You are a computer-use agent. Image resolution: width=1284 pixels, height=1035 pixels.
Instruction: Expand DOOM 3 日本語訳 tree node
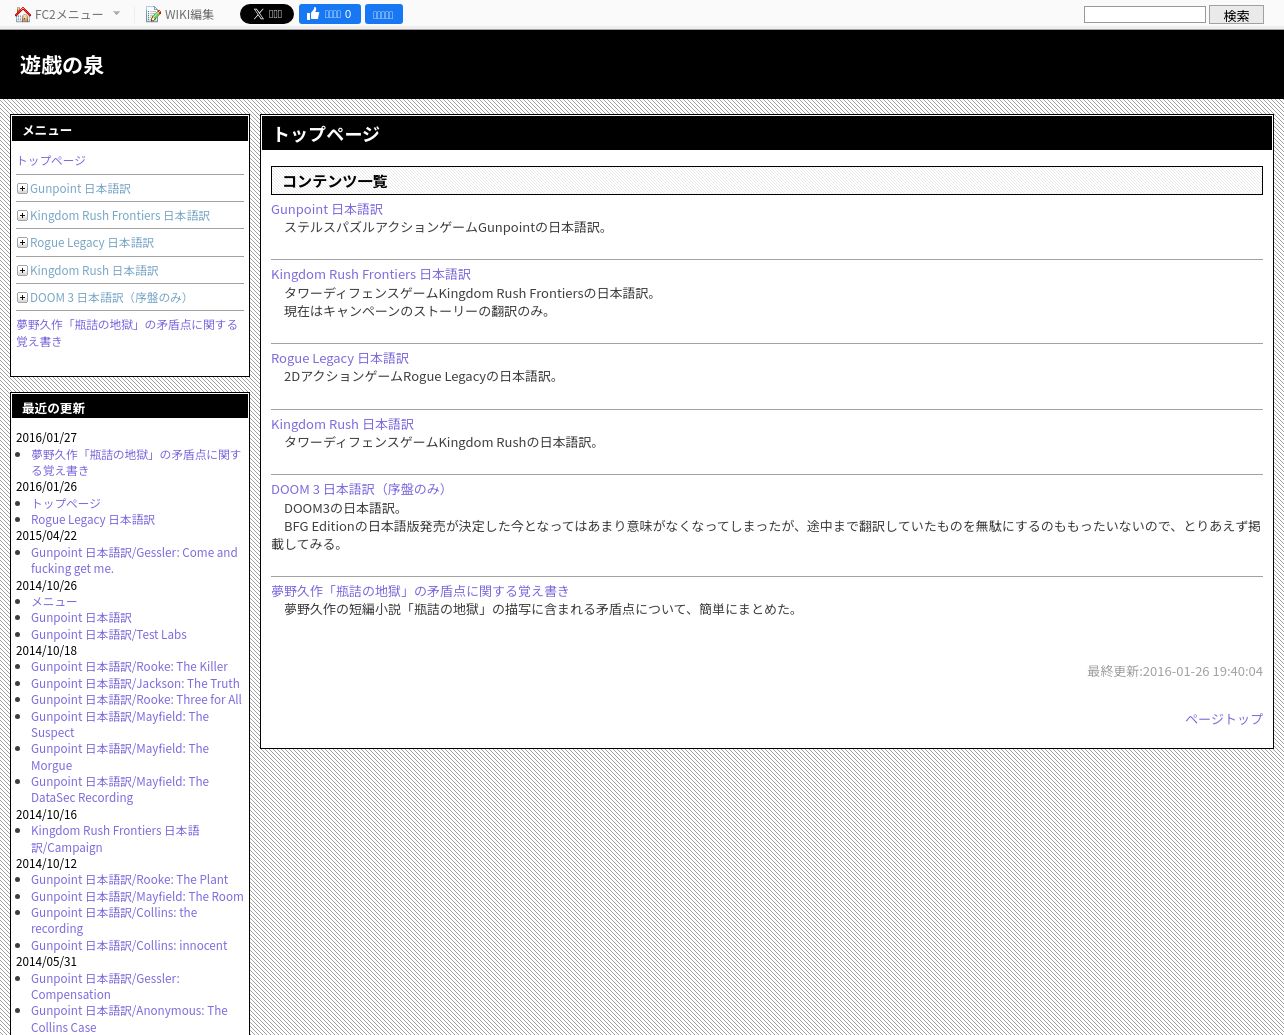[22, 297]
